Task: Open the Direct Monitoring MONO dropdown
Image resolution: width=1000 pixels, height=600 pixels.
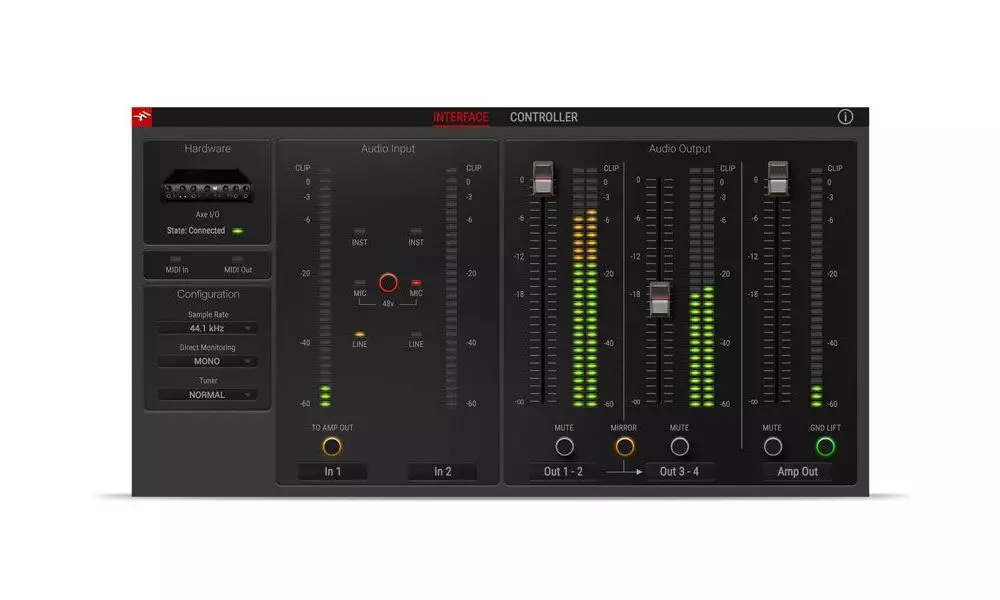Action: 207,362
